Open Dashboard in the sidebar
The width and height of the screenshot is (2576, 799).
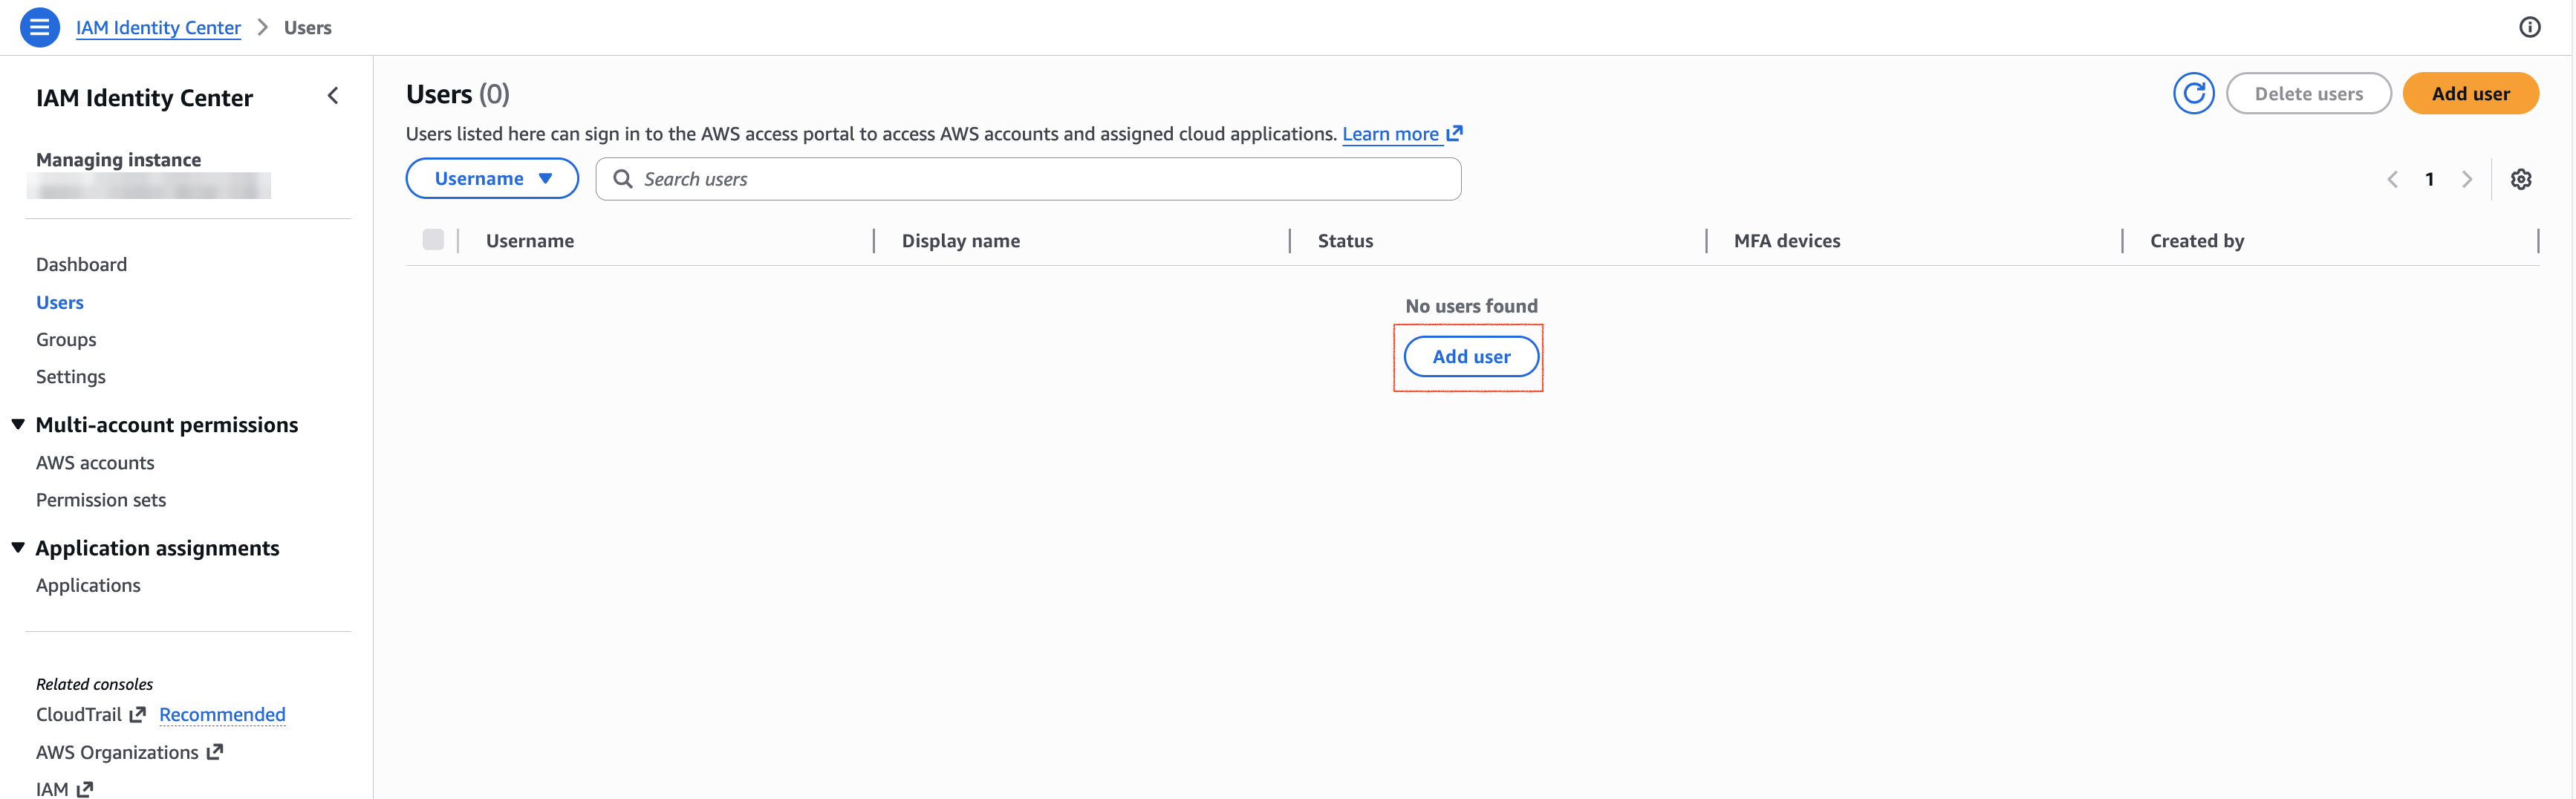81,264
